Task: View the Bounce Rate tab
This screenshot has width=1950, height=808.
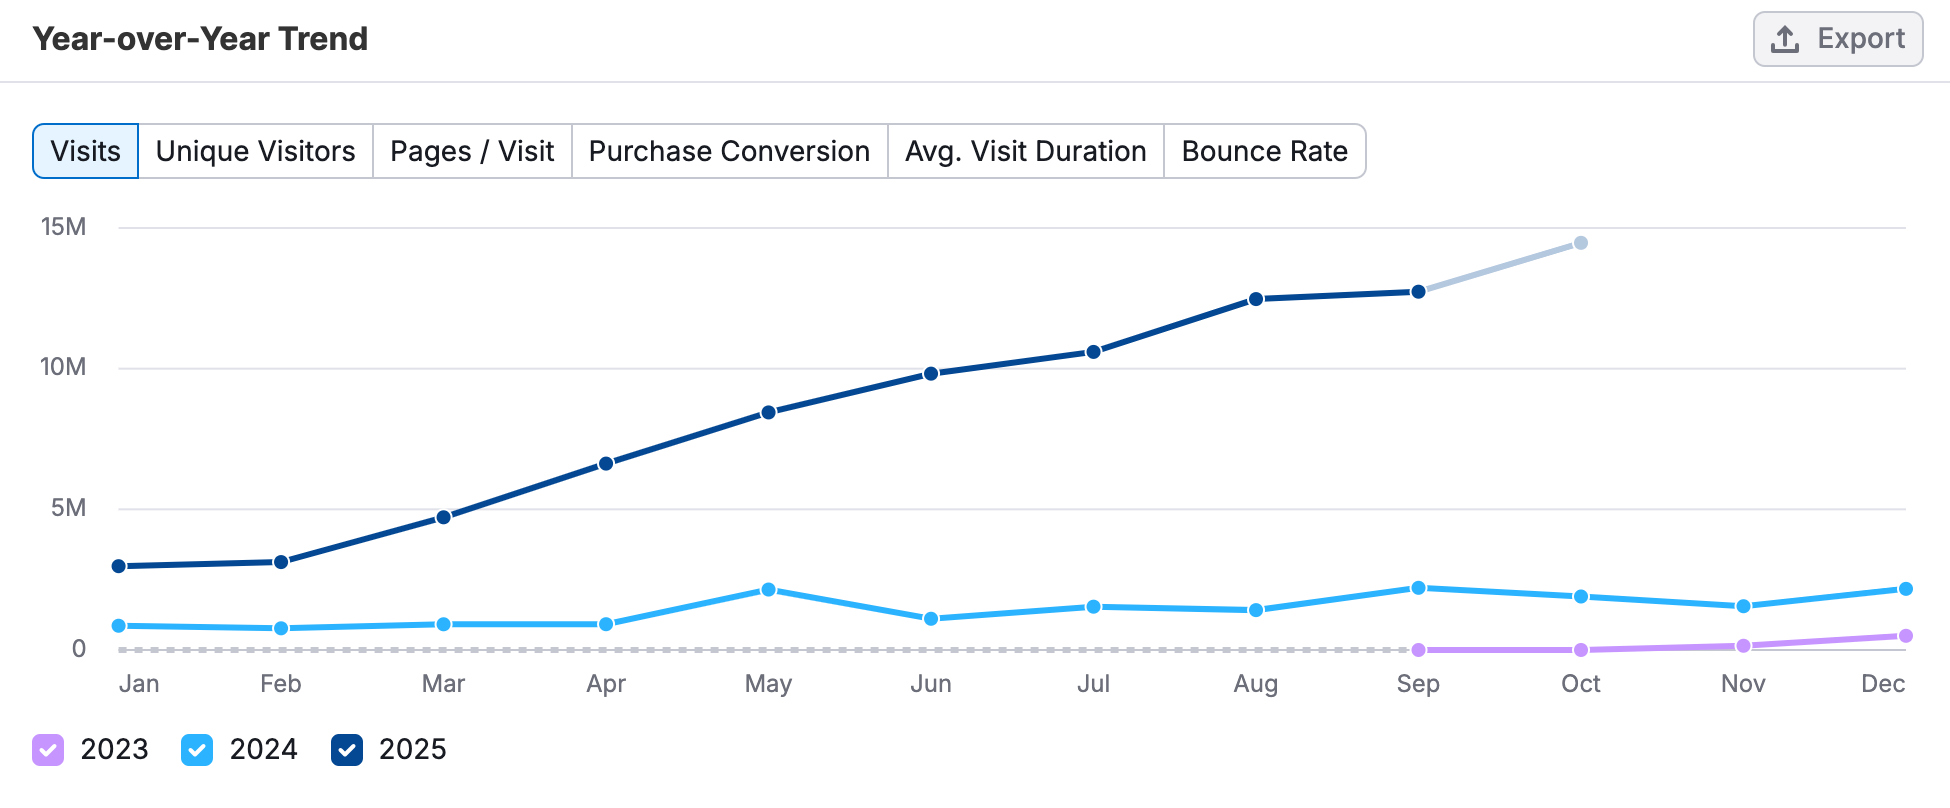Action: click(x=1264, y=151)
